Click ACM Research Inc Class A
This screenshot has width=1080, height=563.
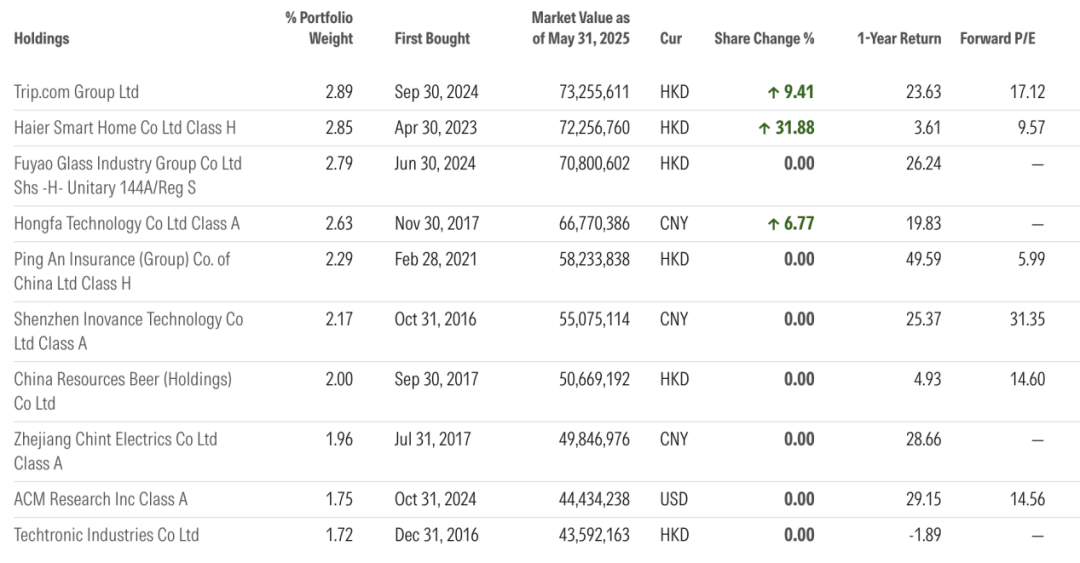[101, 499]
